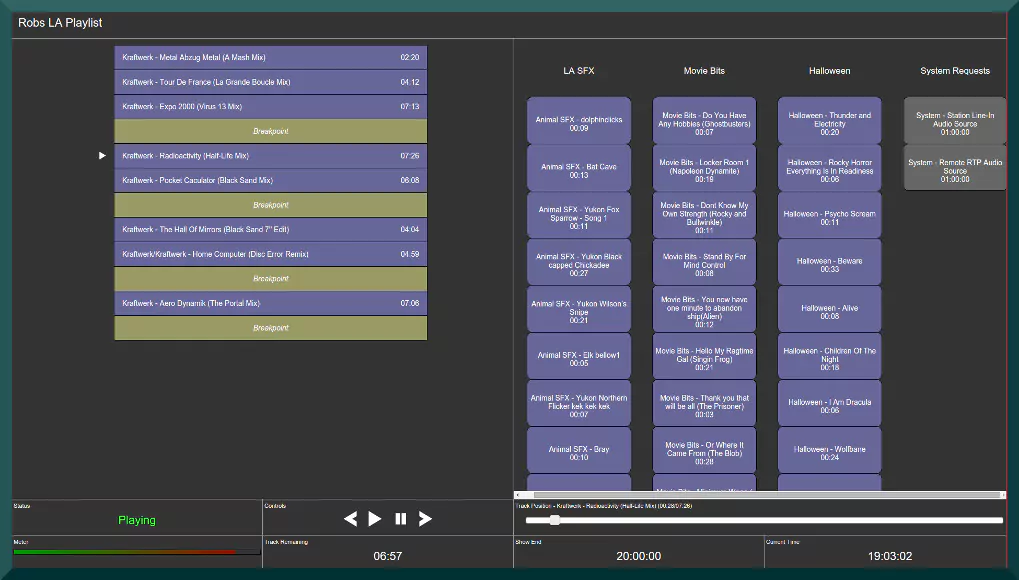Image resolution: width=1019 pixels, height=580 pixels.
Task: Play Movie Bits - Stand By For Mind Control
Action: pos(704,262)
